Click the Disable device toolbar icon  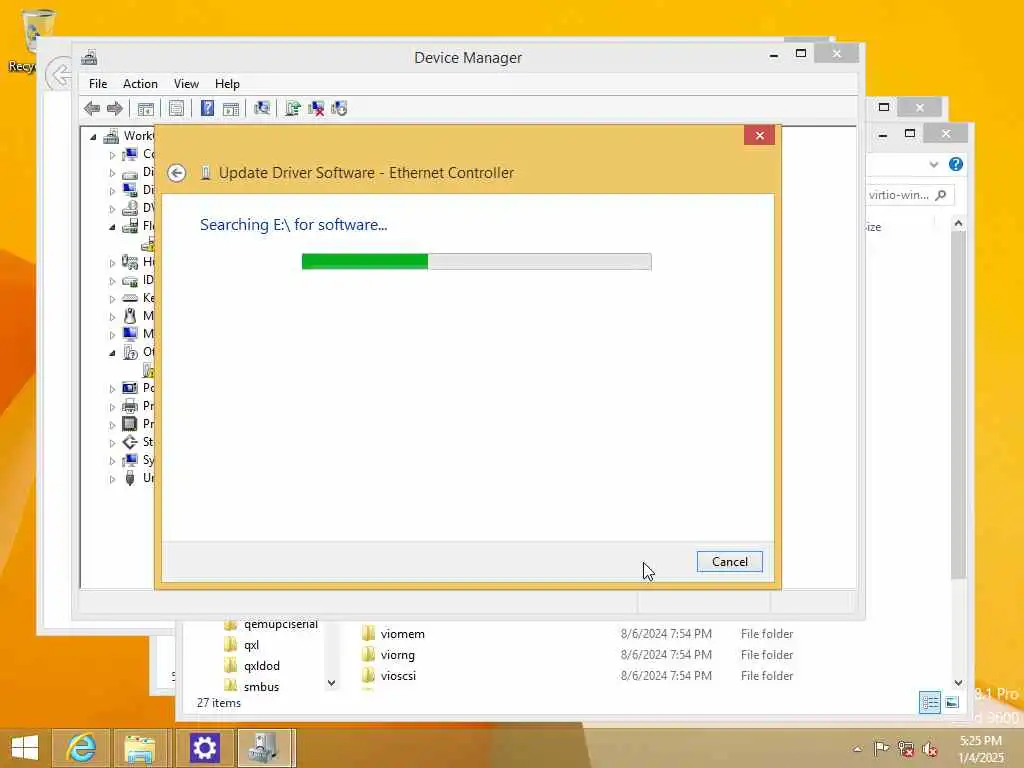(340, 108)
